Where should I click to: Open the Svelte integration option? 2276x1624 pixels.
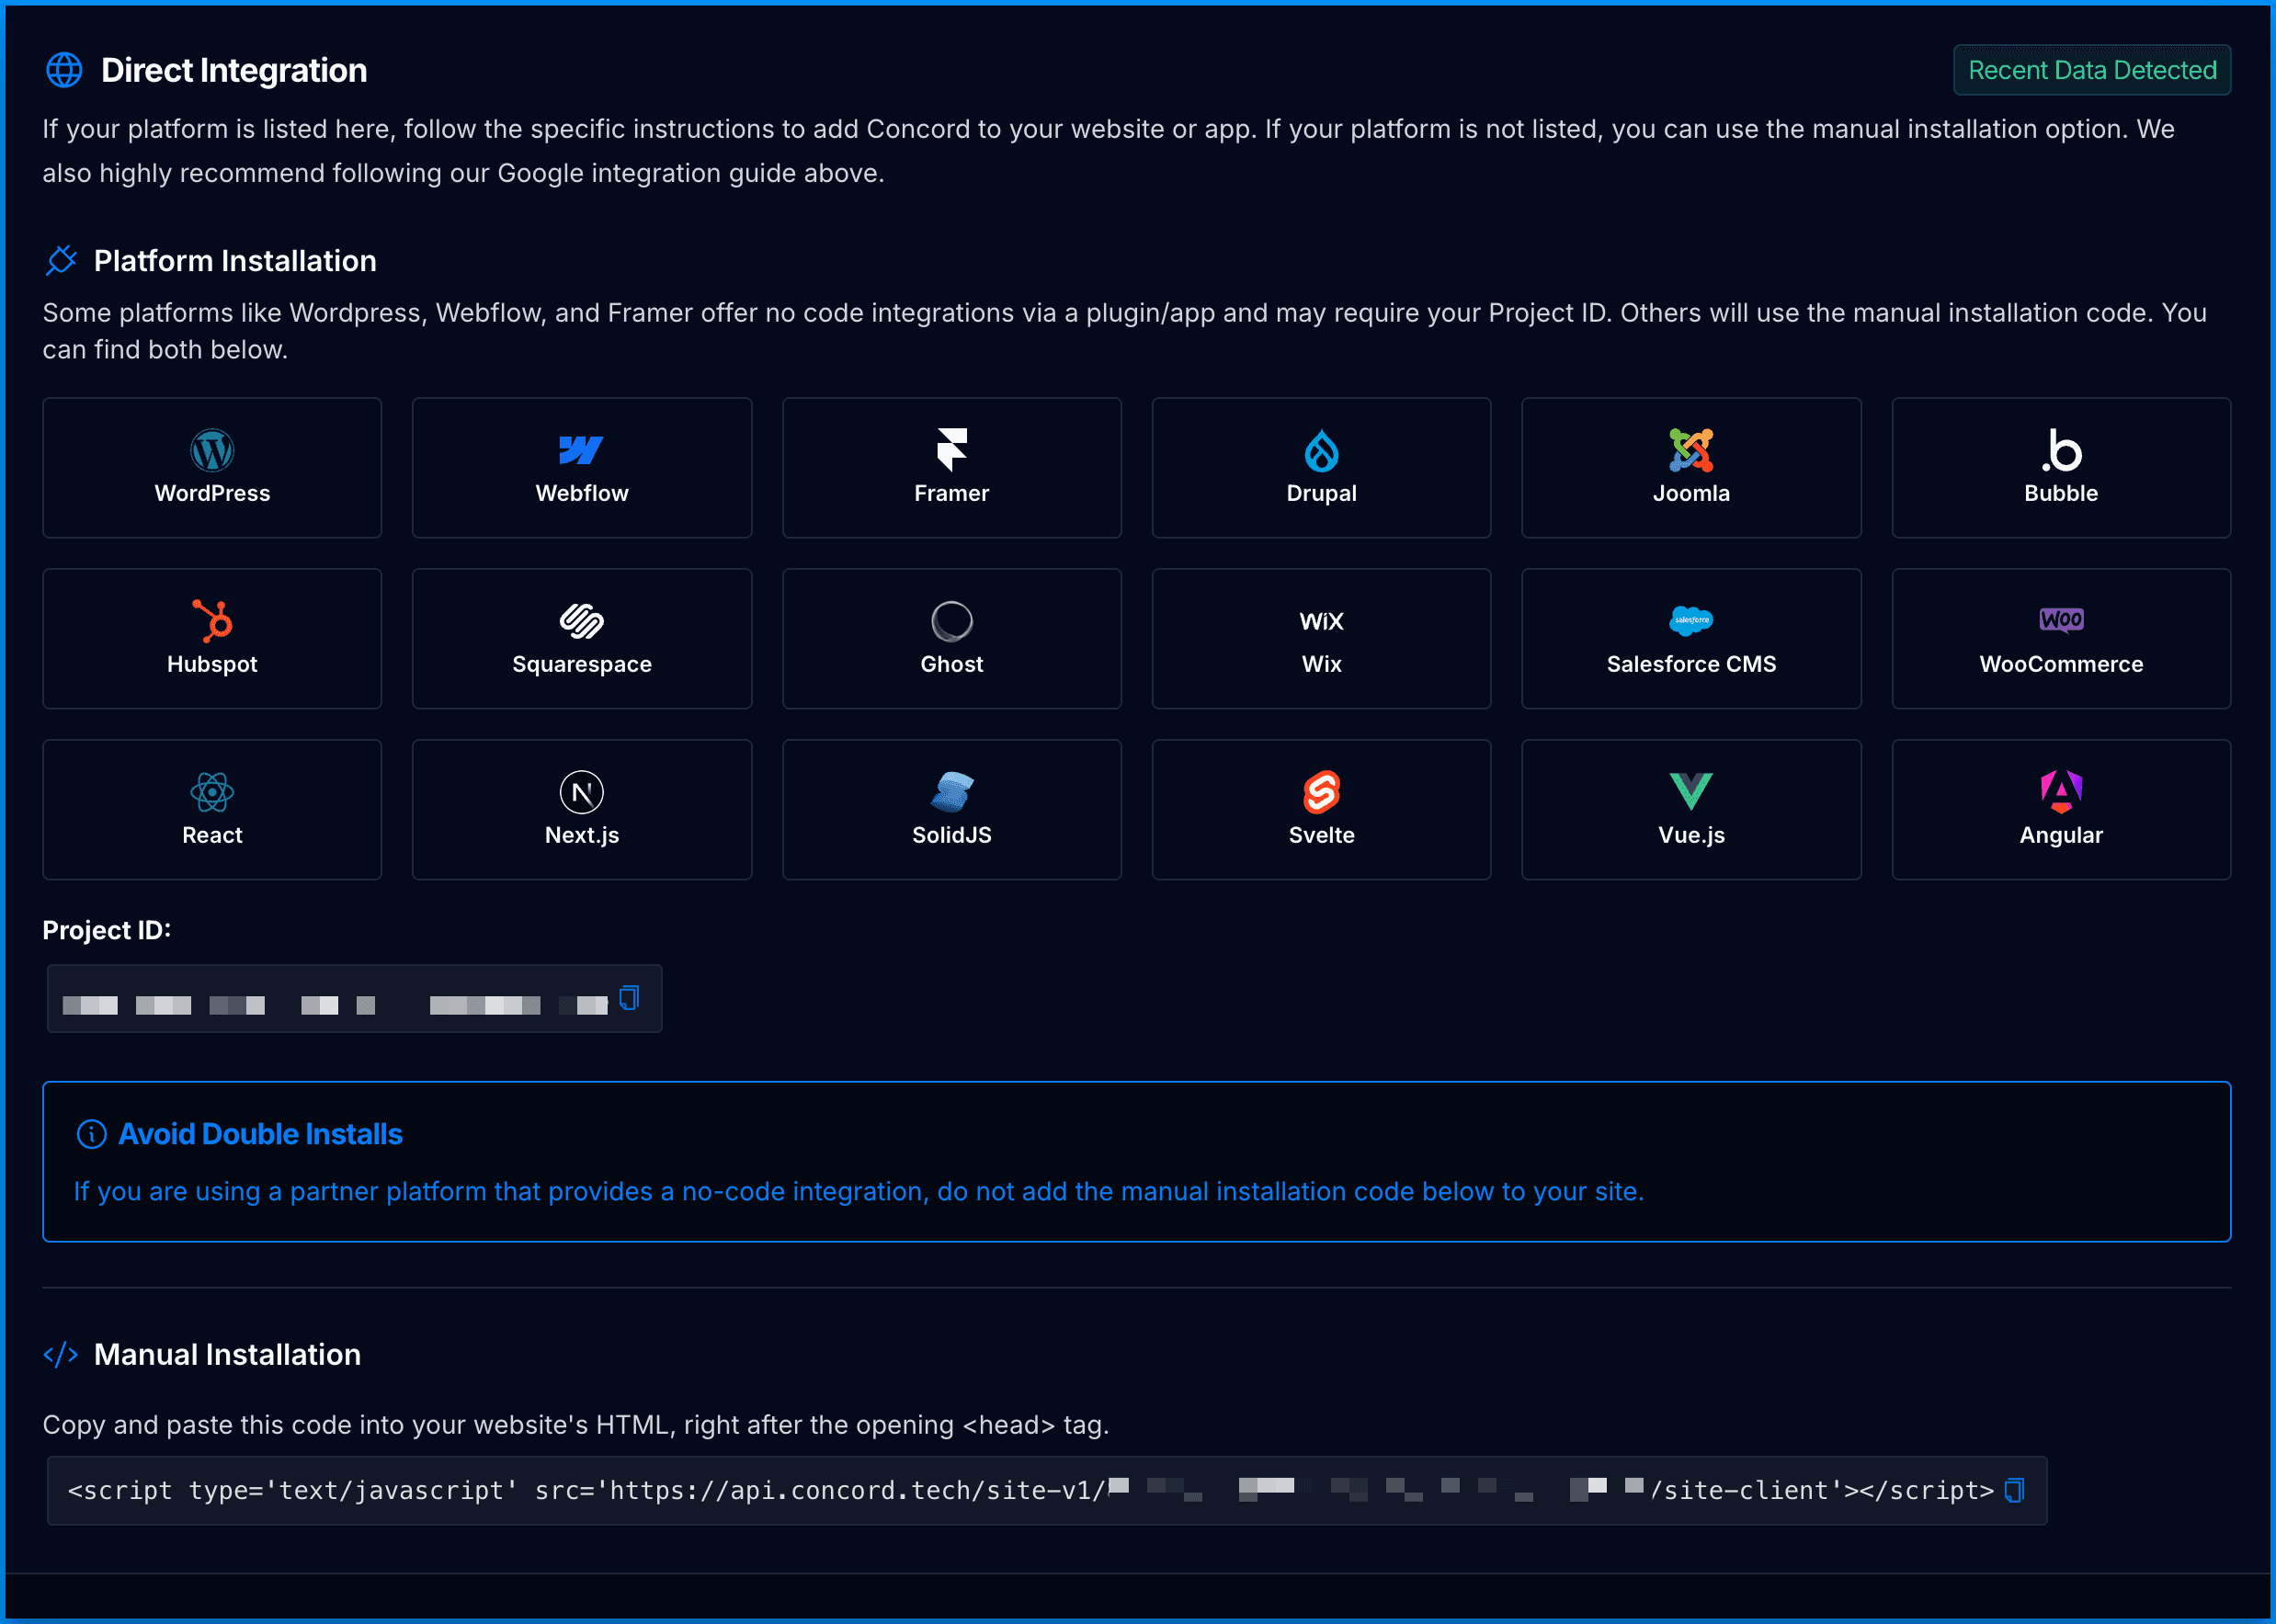[1321, 809]
